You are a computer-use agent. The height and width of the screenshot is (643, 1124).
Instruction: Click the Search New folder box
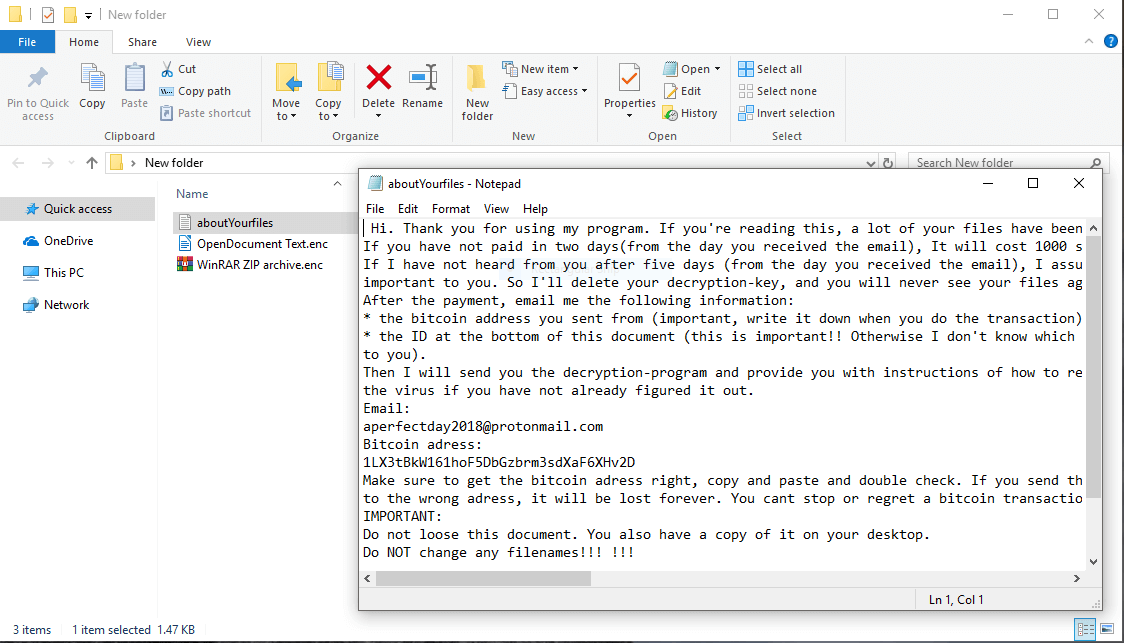click(1007, 163)
